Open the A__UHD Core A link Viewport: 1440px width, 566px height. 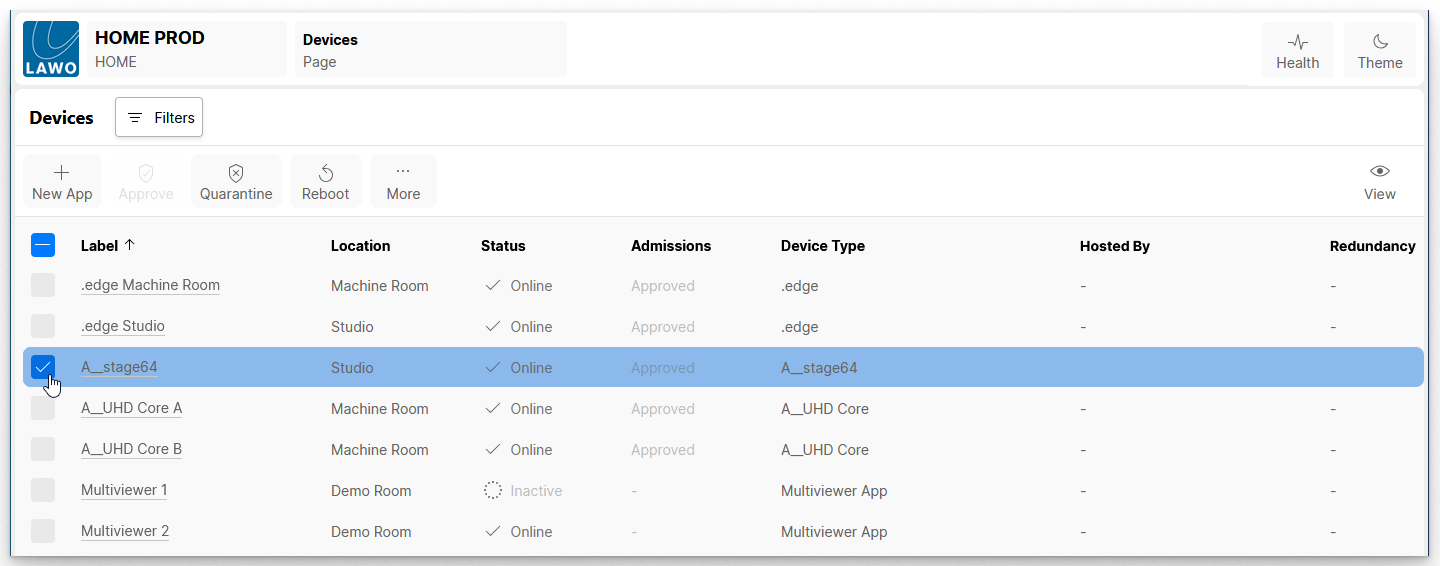tap(131, 408)
